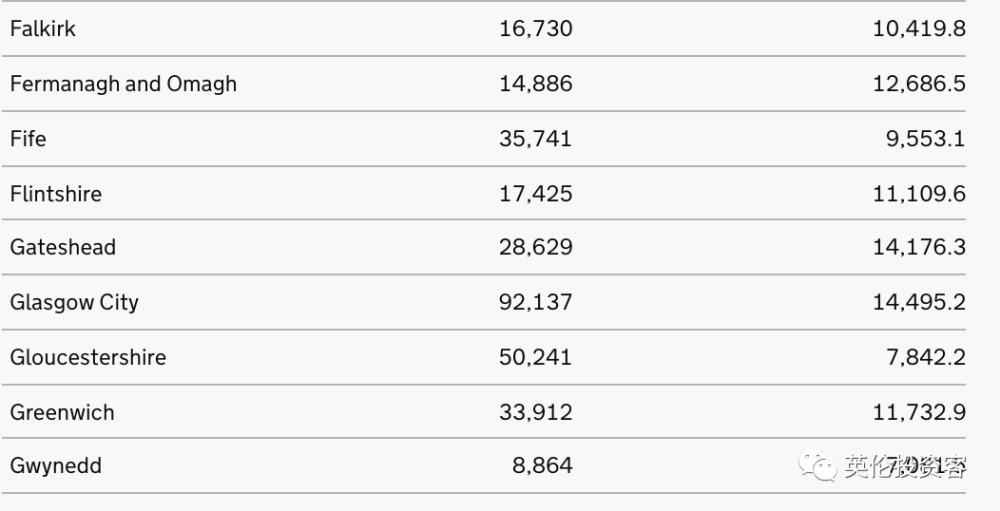Click the WeChat logo watermark icon
The width and height of the screenshot is (1000, 511).
818,465
